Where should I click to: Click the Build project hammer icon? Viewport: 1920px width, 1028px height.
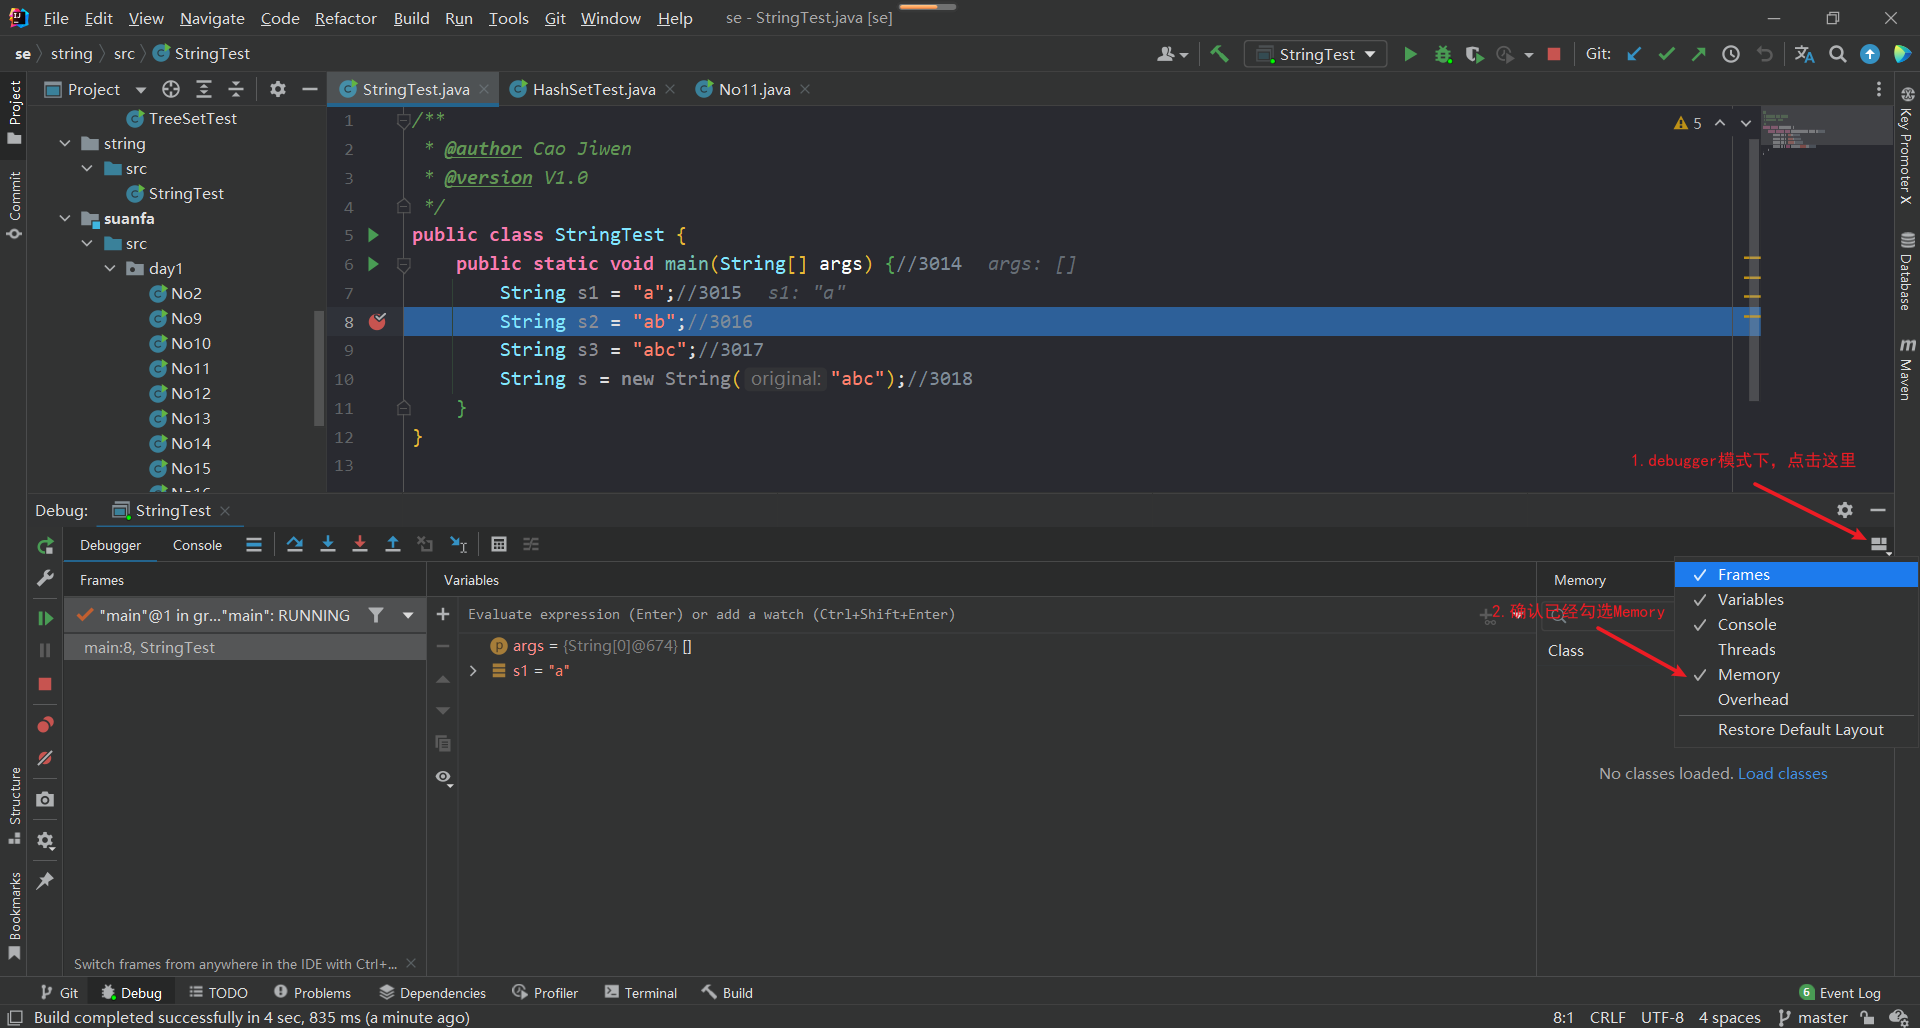pos(1219,54)
